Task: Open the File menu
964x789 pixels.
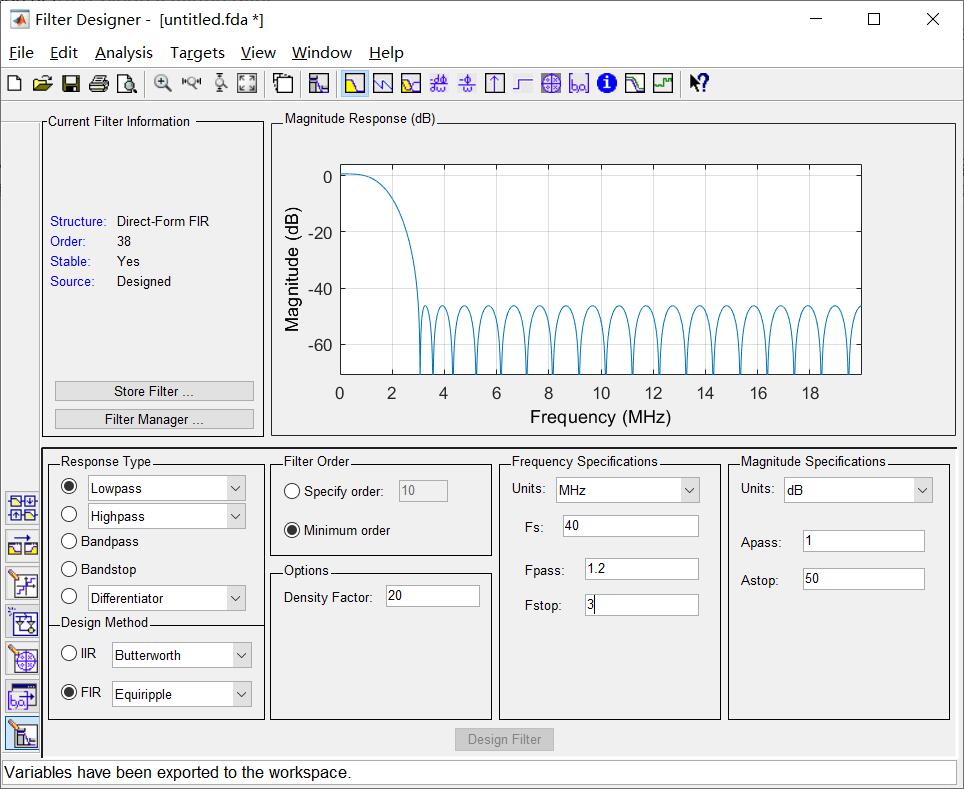Action: (x=22, y=53)
